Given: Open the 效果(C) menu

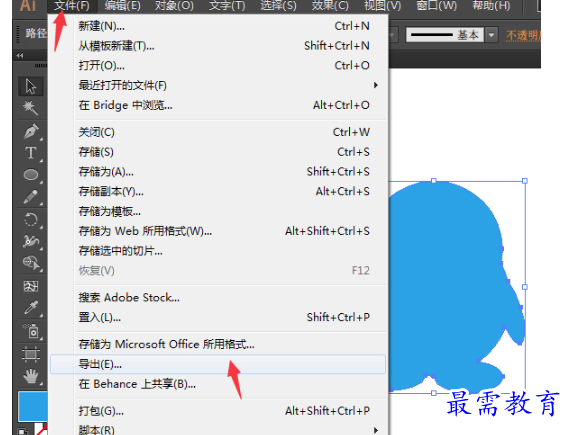Looking at the screenshot, I should (330, 5).
